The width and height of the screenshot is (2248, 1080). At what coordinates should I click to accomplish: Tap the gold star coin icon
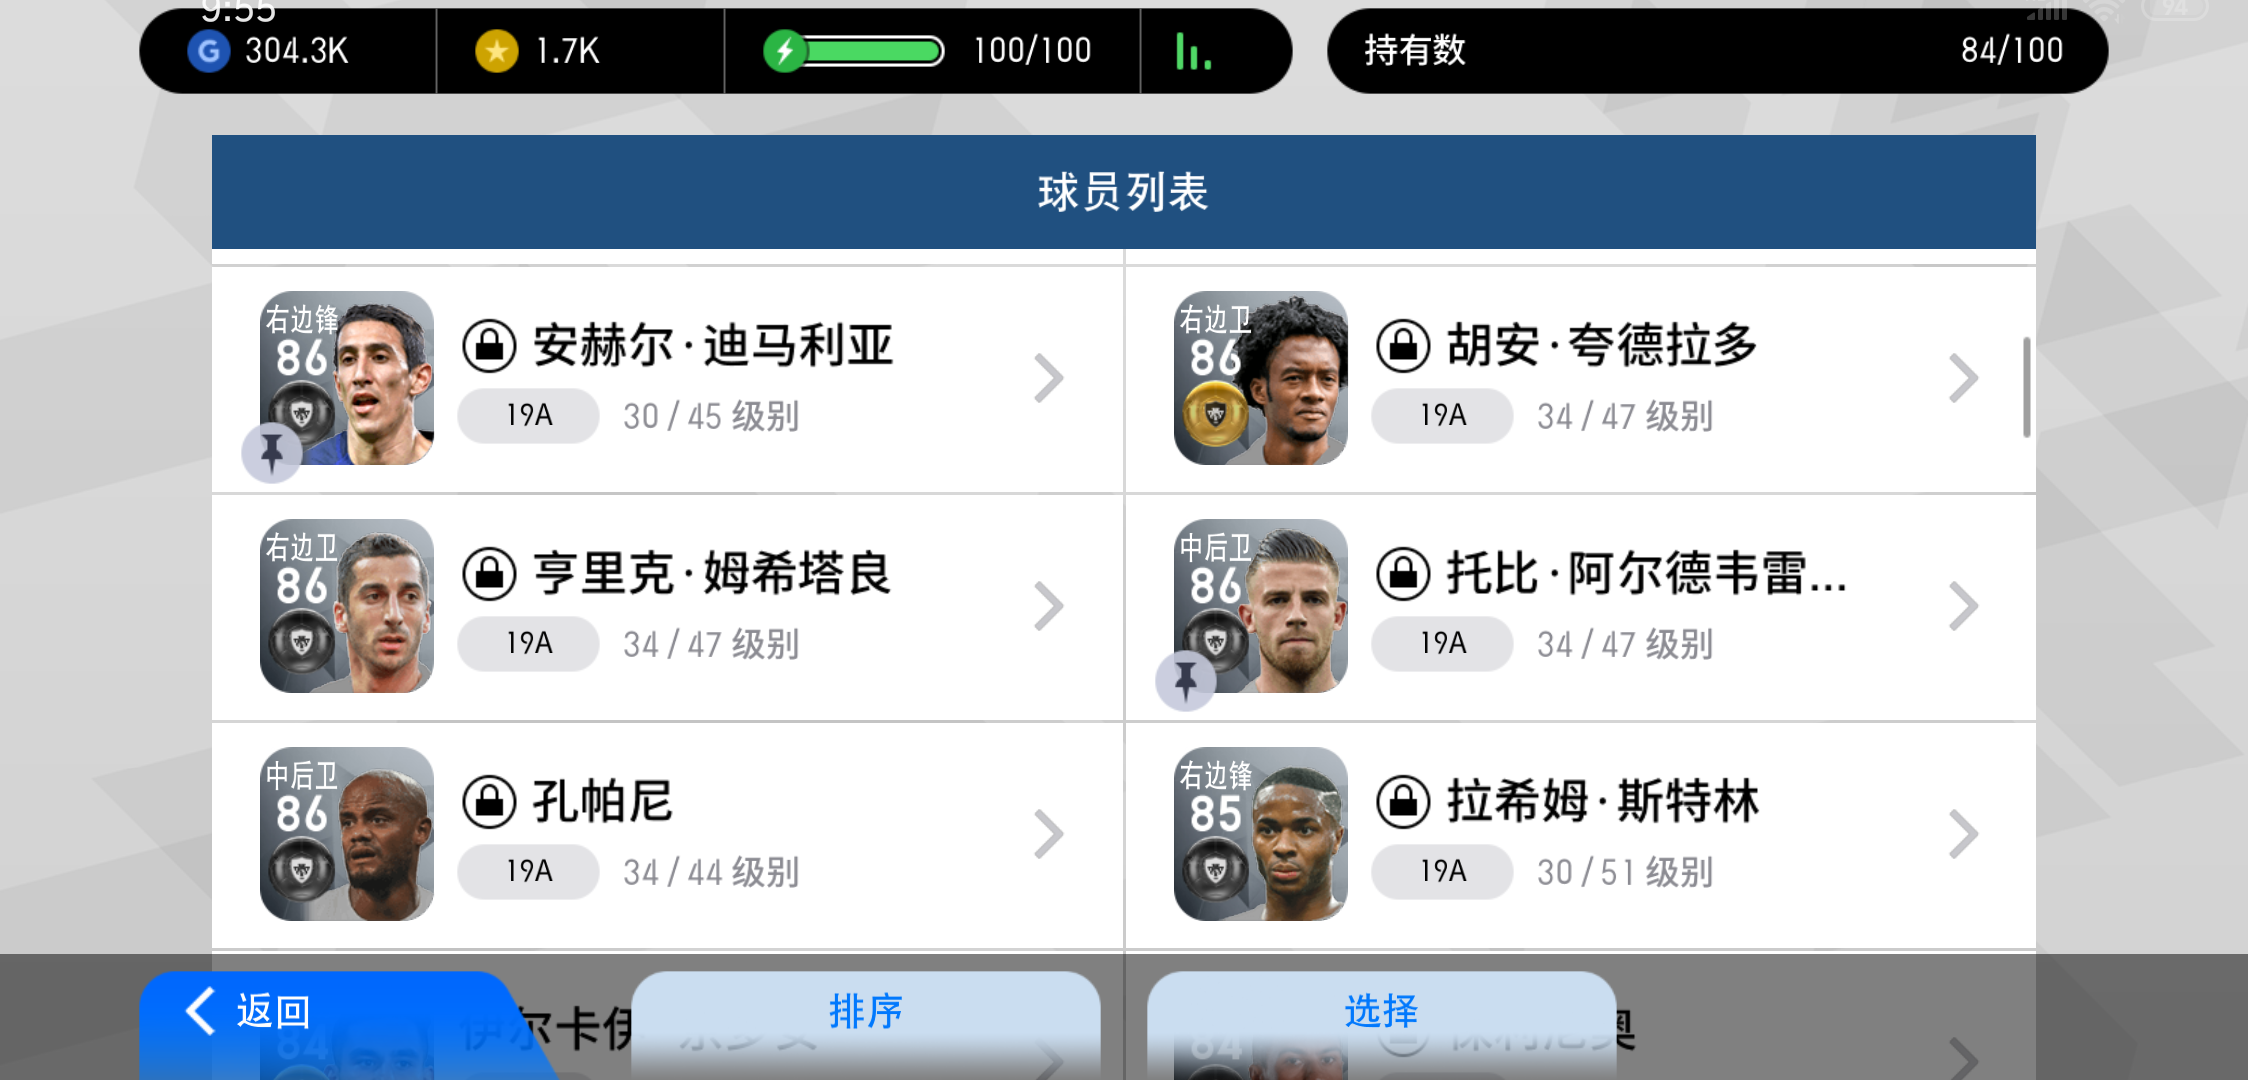pyautogui.click(x=496, y=51)
